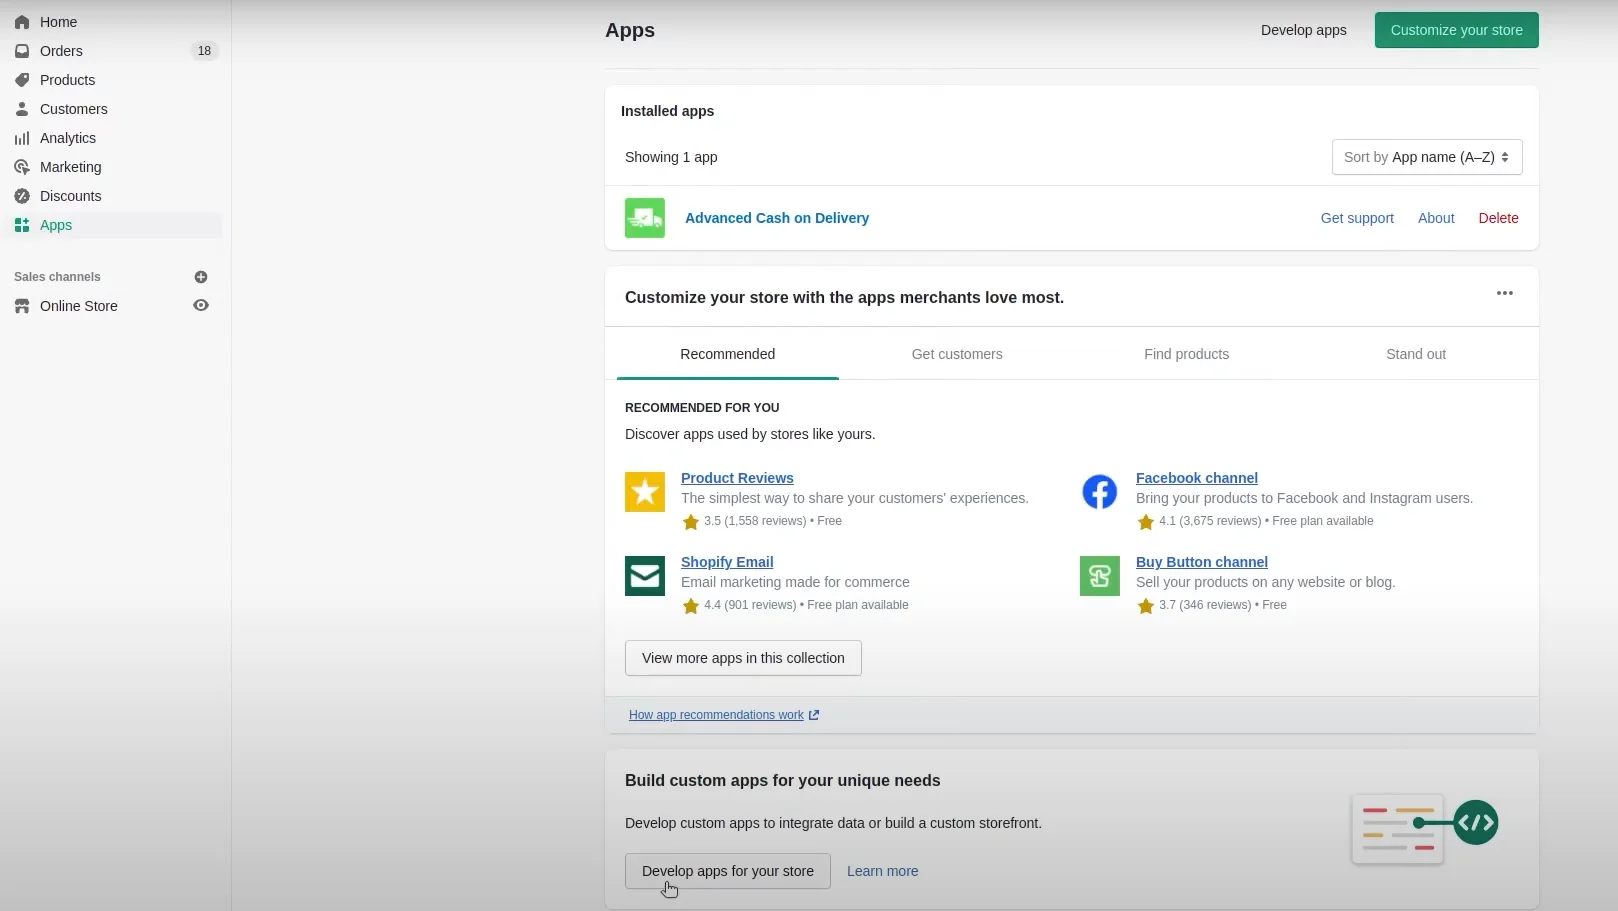Screen dimensions: 1618x911
Task: Click the Develop apps link in header
Action: 1303,30
